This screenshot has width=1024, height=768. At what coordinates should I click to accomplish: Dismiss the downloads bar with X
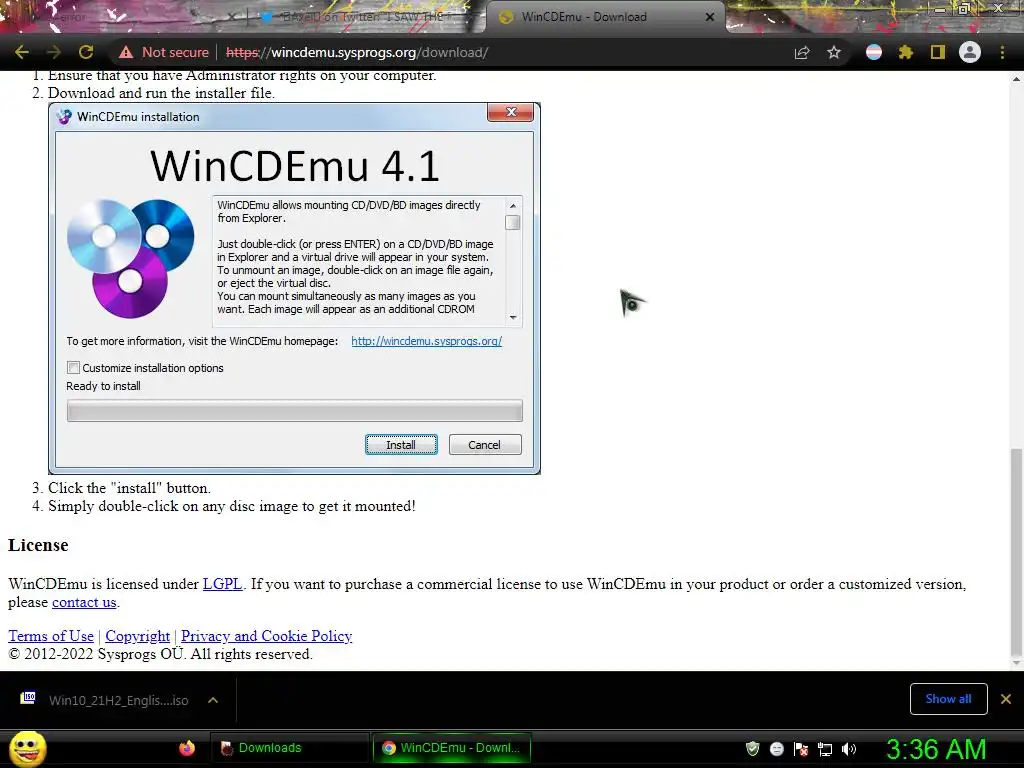click(x=1006, y=699)
